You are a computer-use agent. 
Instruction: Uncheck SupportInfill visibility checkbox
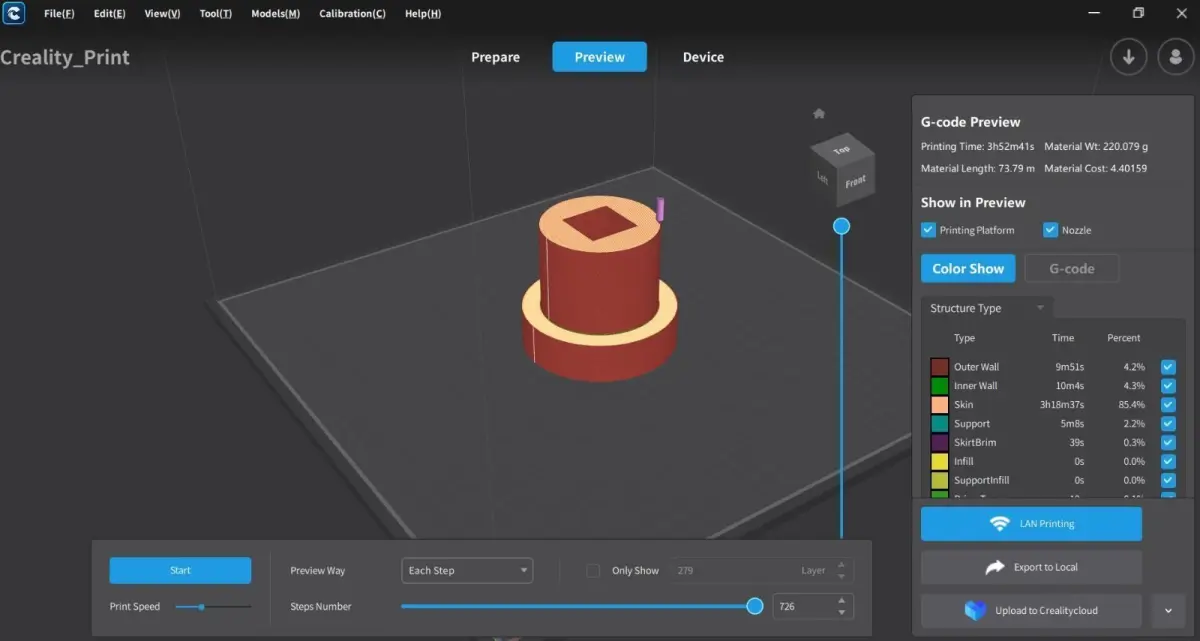pos(1168,480)
